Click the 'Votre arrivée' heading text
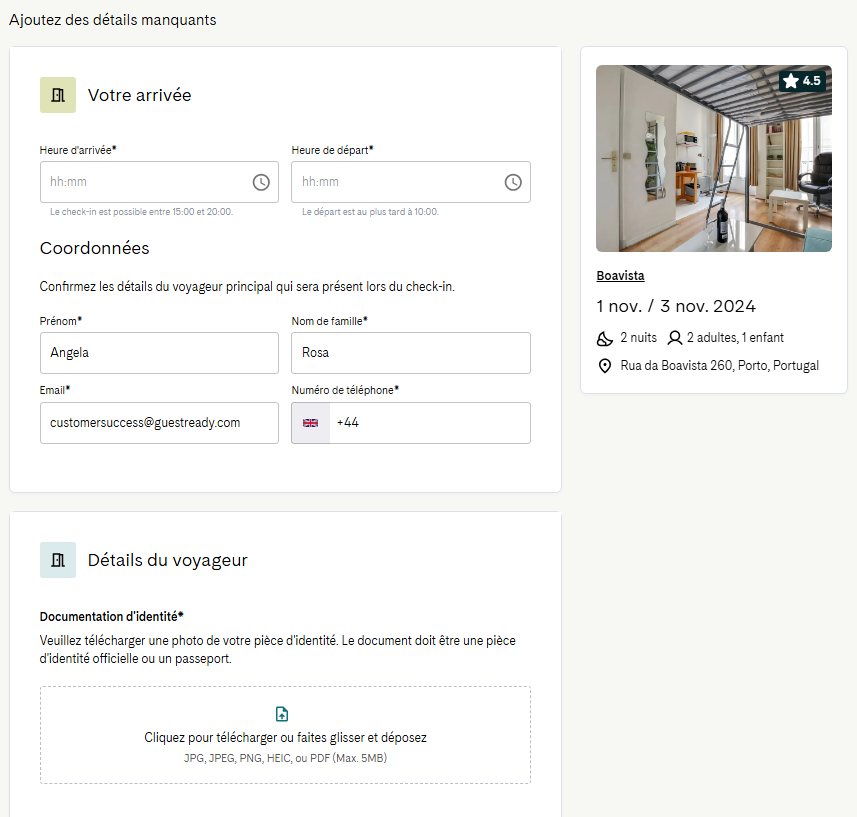This screenshot has width=857, height=817. pyautogui.click(x=139, y=95)
